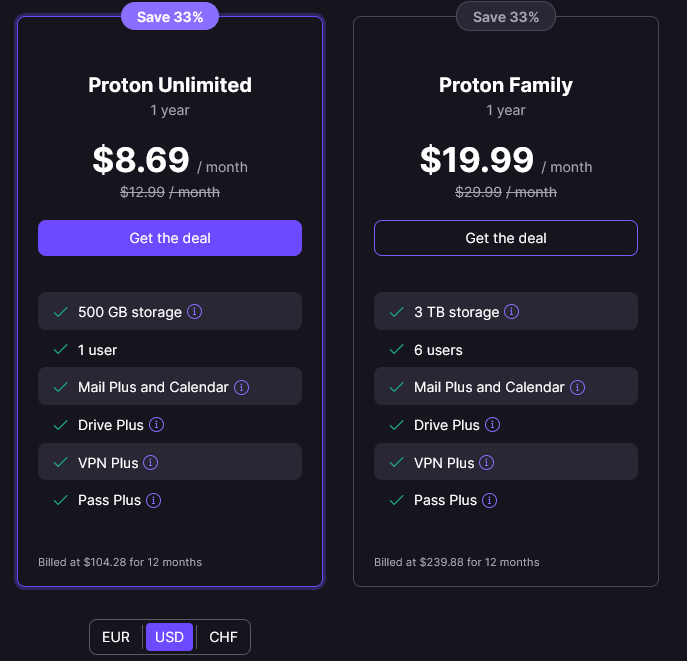
Task: Click Save 33% badge on Family card
Action: pyautogui.click(x=506, y=17)
